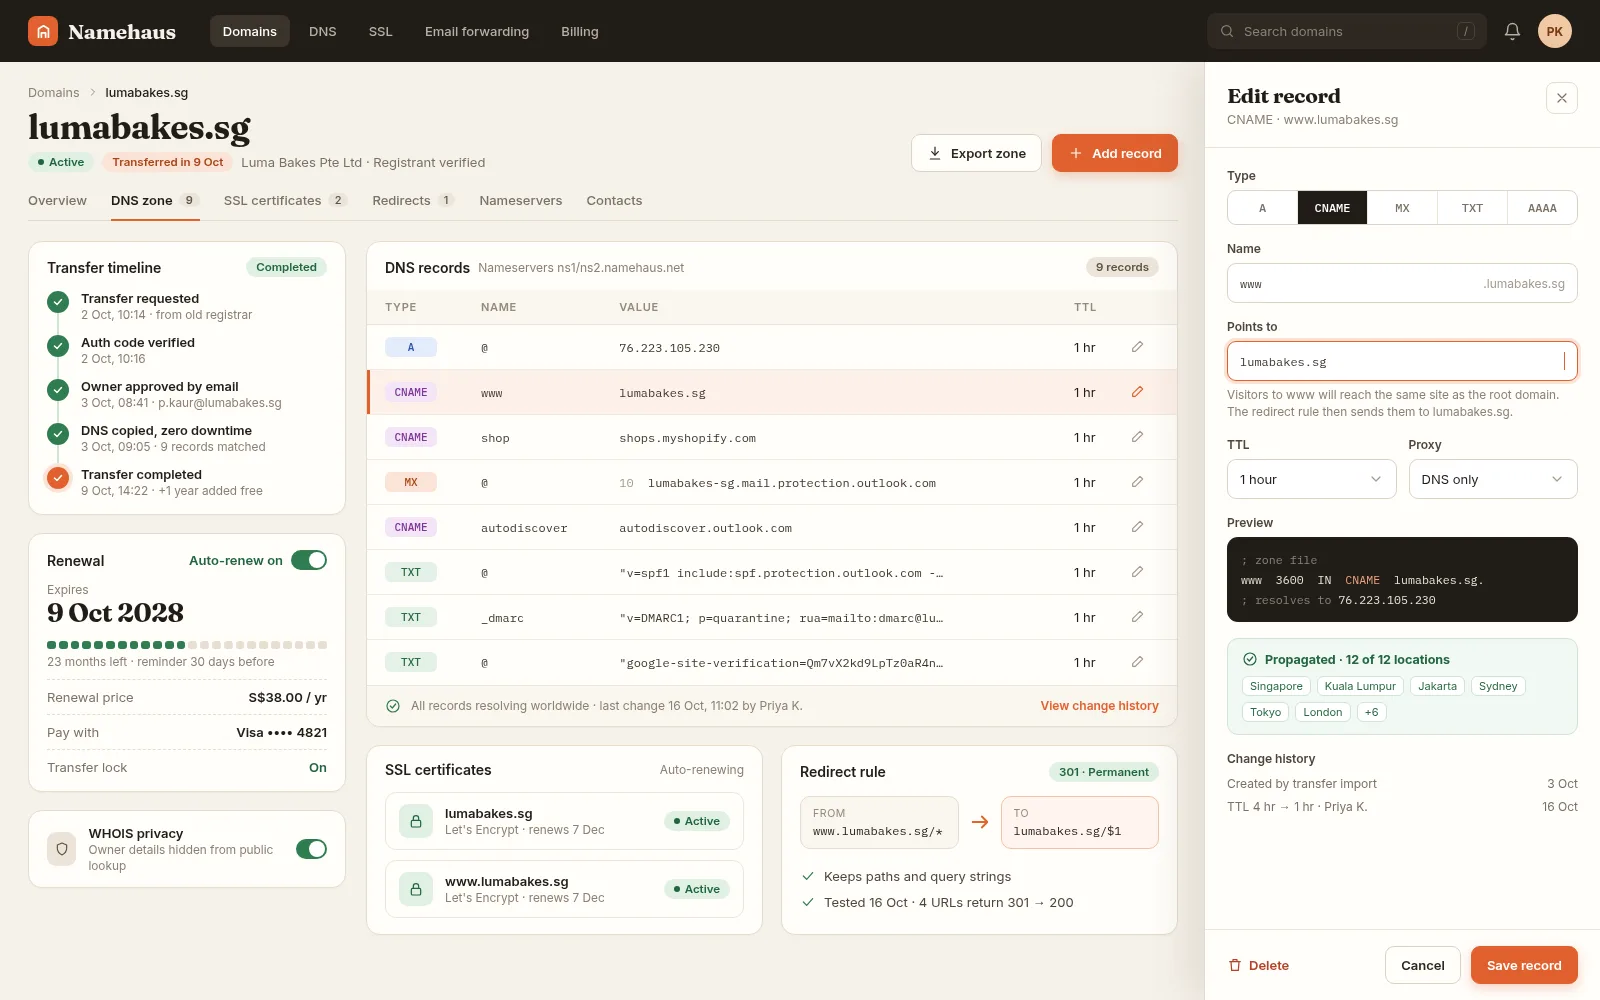Edit the www CNAME record pencil
Screen dimensions: 1600x1000
[1137, 392]
